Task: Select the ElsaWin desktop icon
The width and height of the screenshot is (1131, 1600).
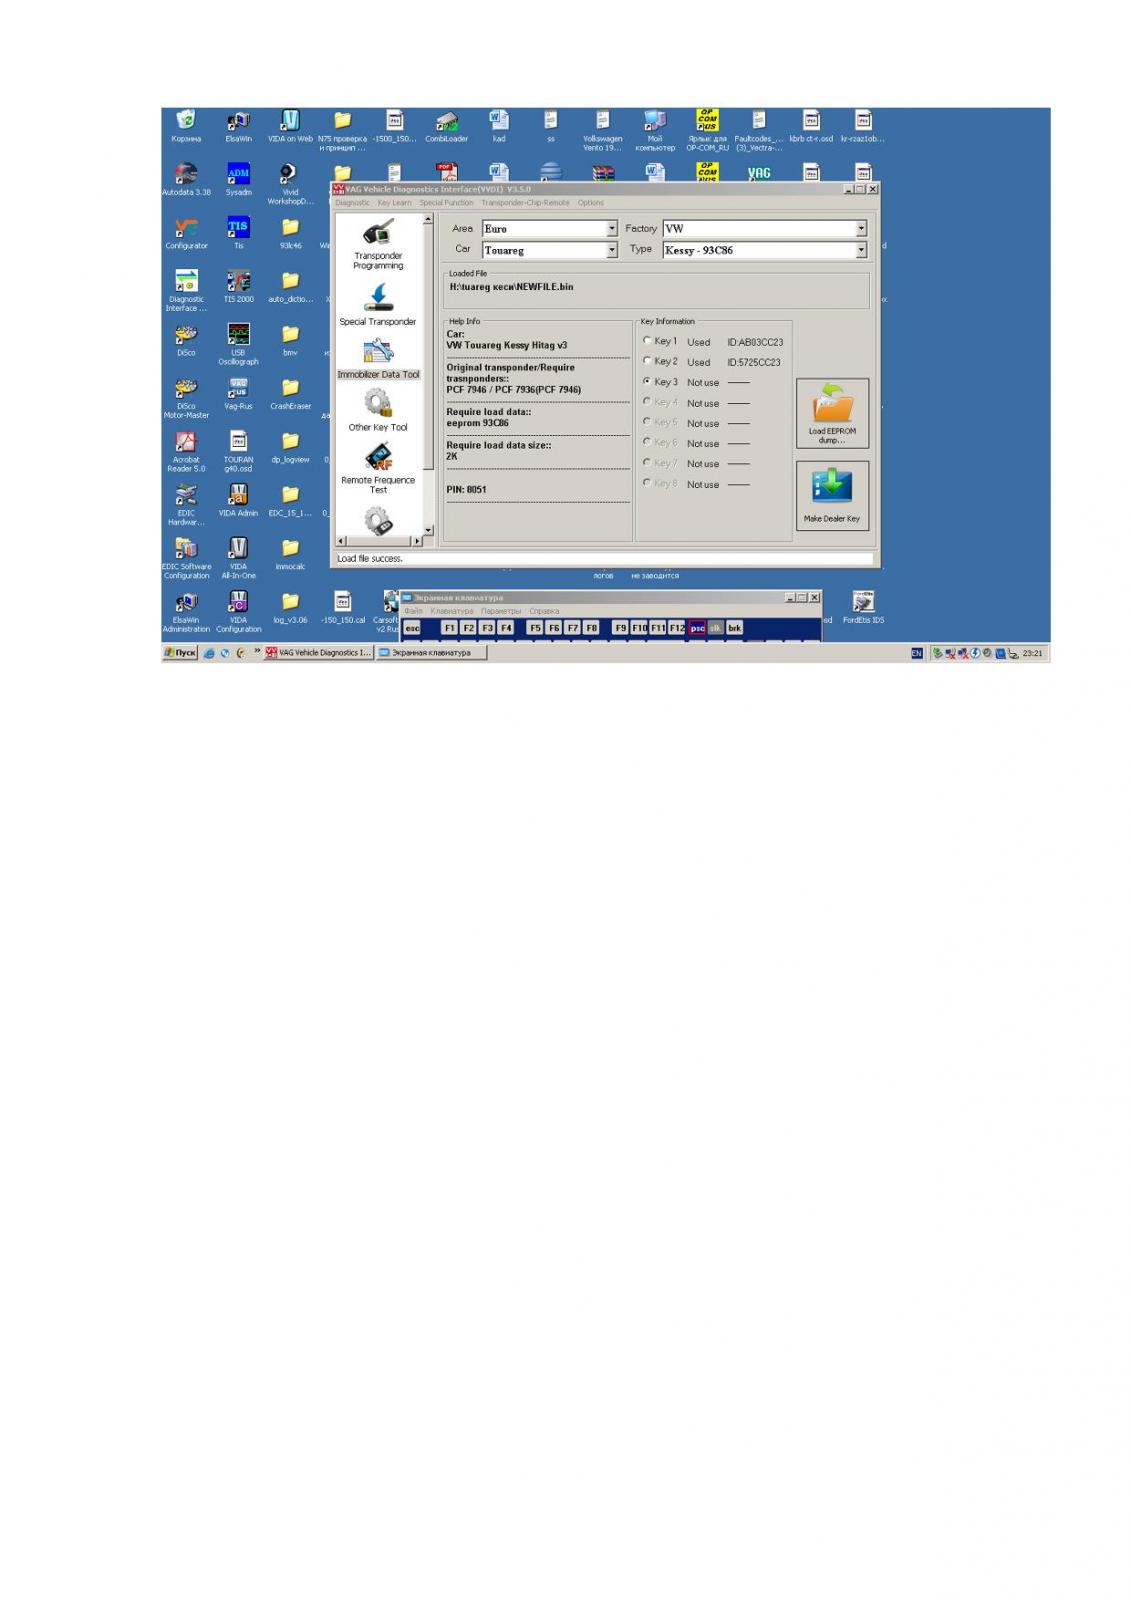Action: [x=238, y=127]
